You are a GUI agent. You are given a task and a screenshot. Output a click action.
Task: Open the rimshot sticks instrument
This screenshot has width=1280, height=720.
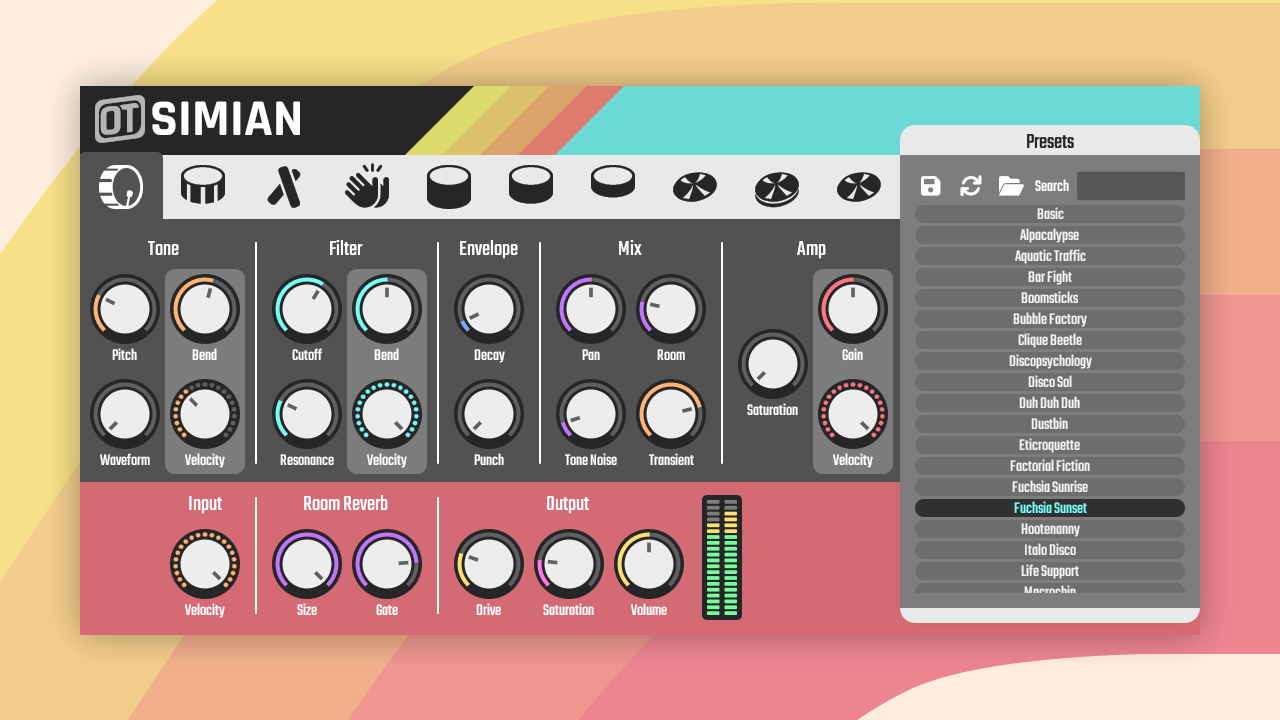point(284,185)
